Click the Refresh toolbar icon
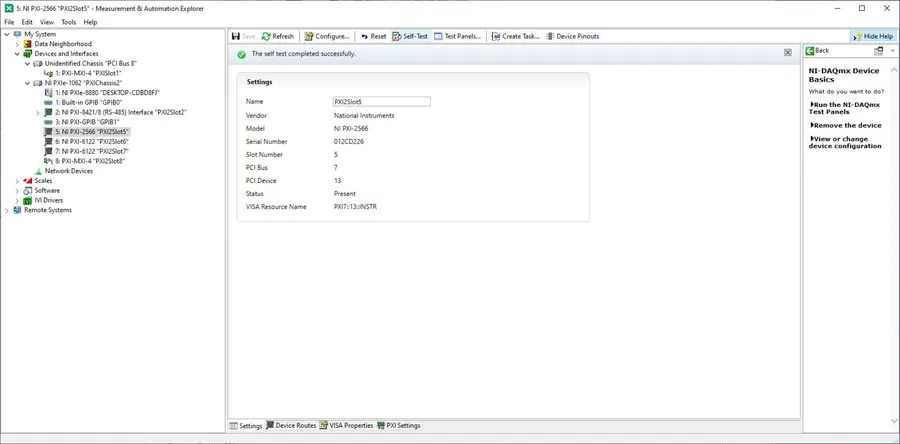The image size is (900, 444). 278,36
